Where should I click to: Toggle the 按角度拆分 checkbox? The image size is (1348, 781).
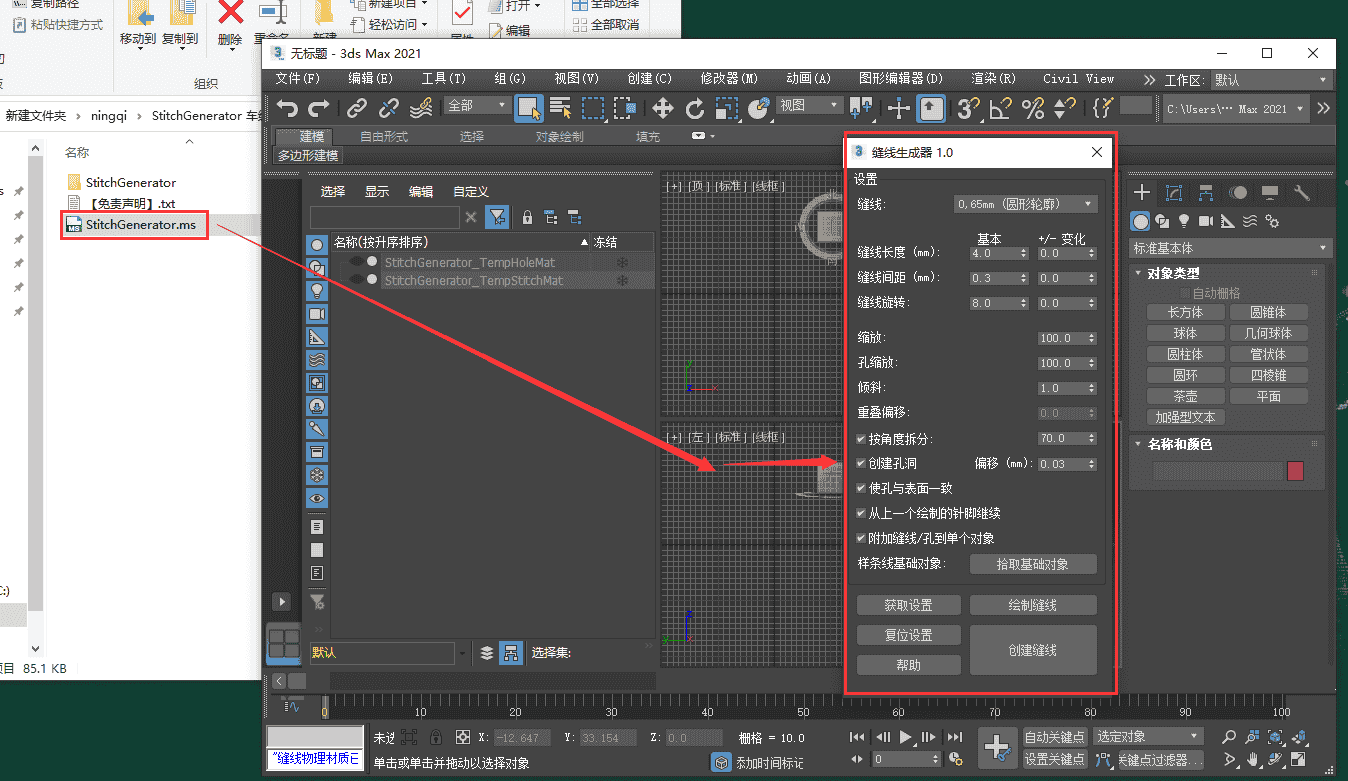862,439
